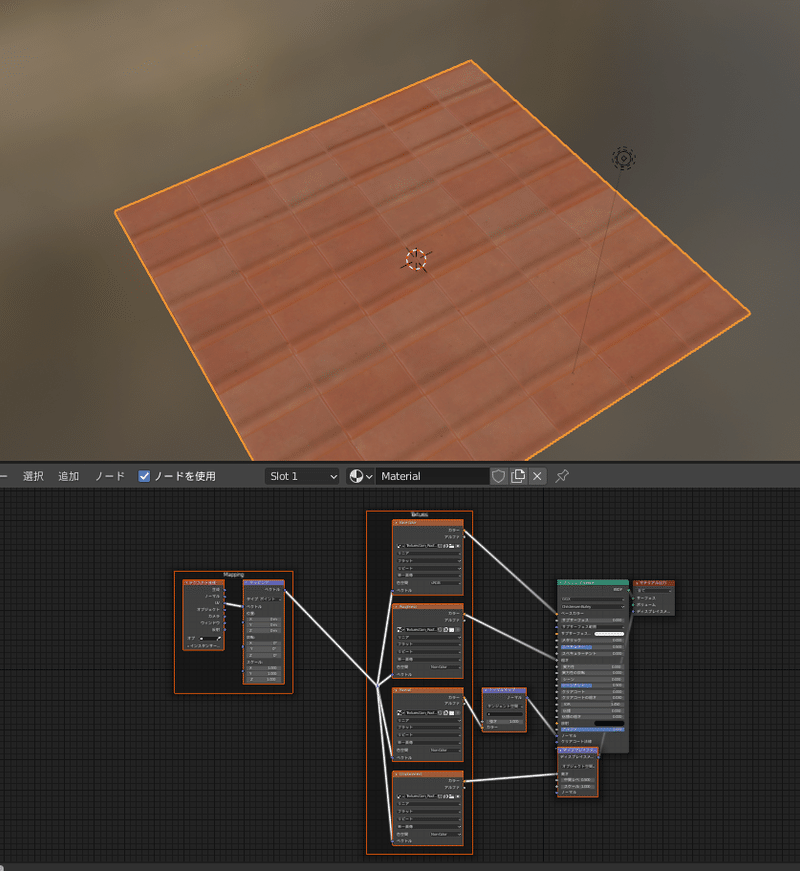Screen dimensions: 800x871
Task: Click the BSDF output socket of Principled node
Action: pyautogui.click(x=628, y=590)
